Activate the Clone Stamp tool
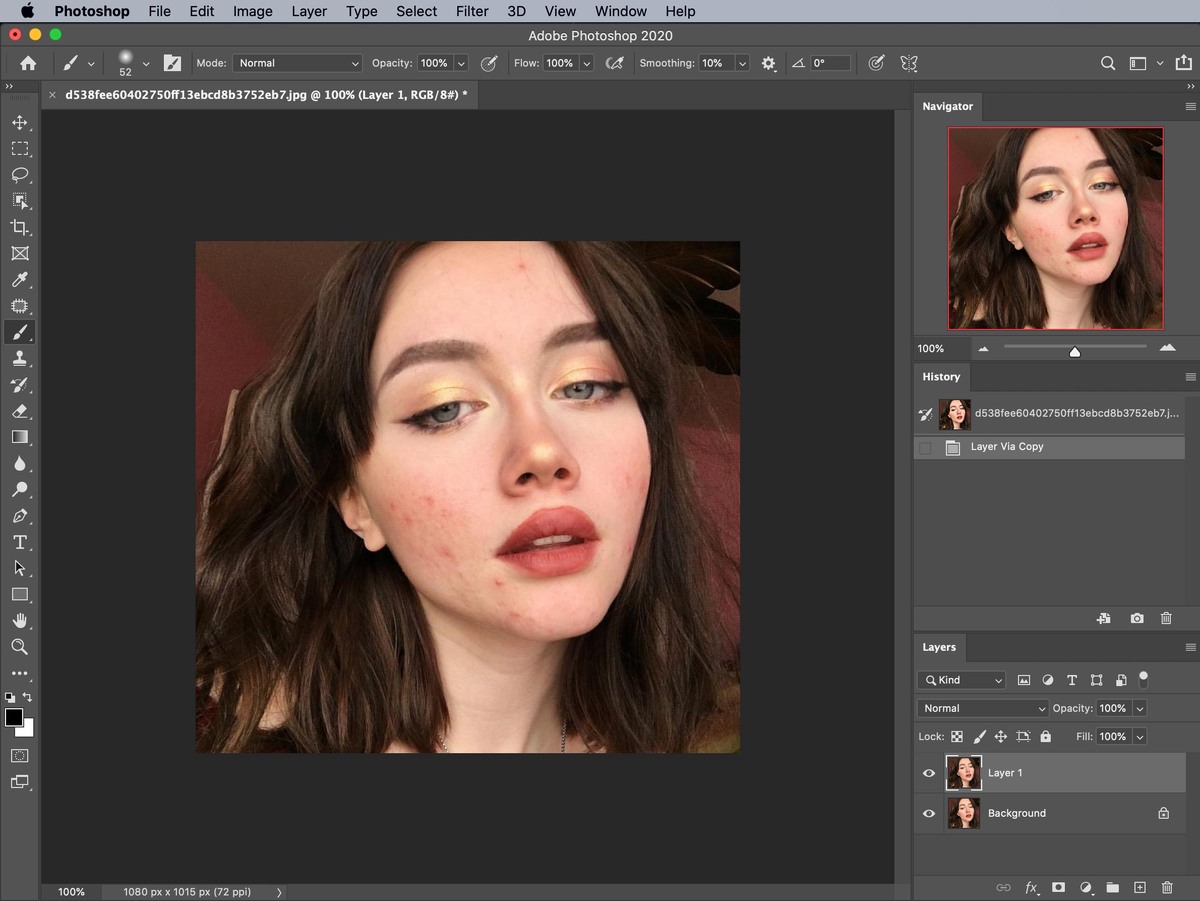This screenshot has height=901, width=1200. point(19,359)
